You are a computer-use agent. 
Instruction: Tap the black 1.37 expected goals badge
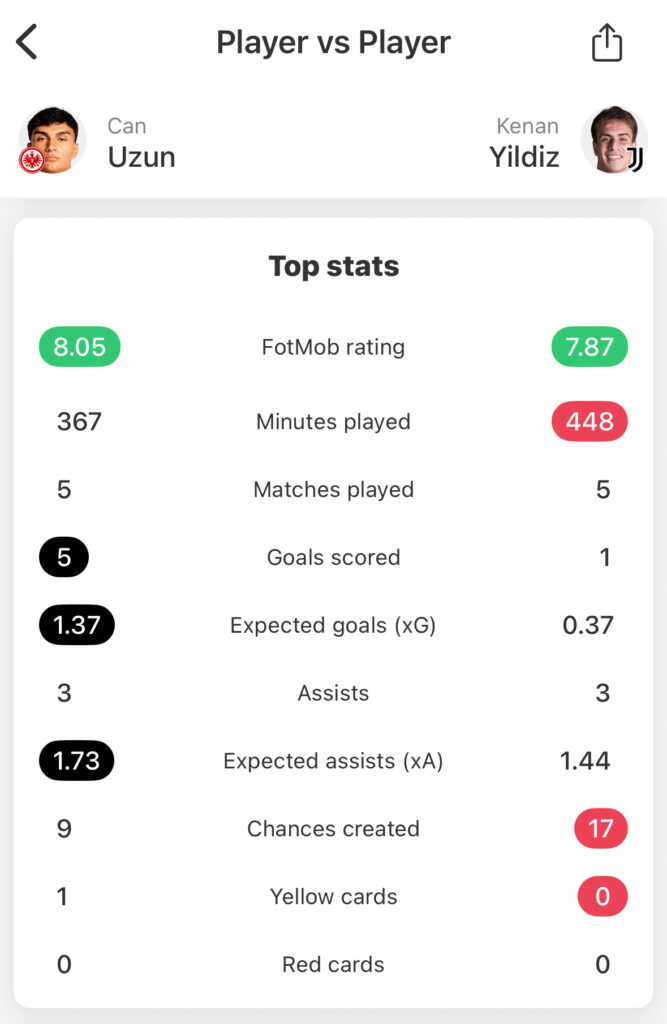click(77, 625)
